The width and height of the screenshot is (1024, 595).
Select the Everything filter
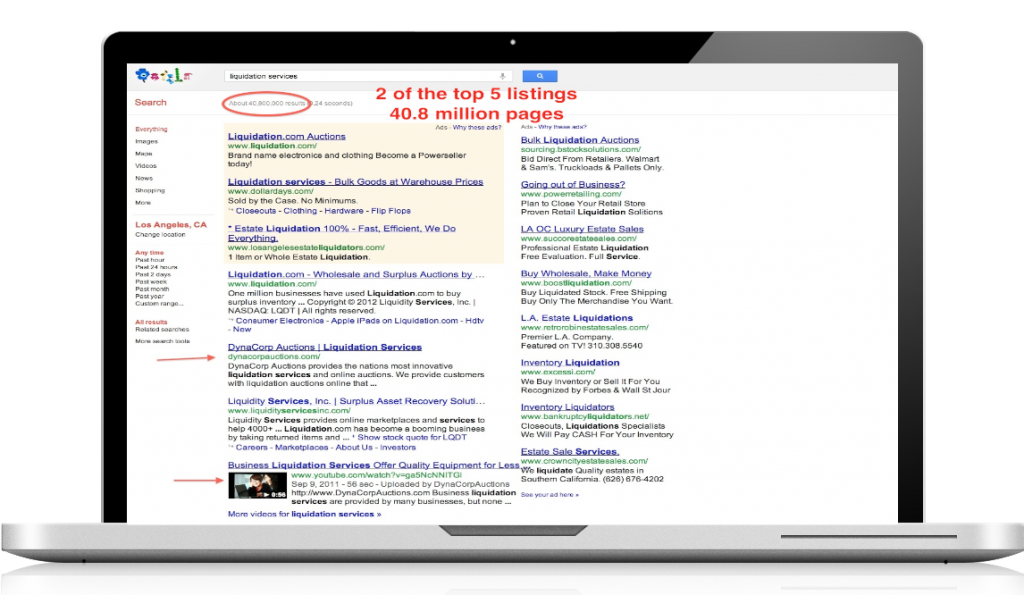coord(152,129)
